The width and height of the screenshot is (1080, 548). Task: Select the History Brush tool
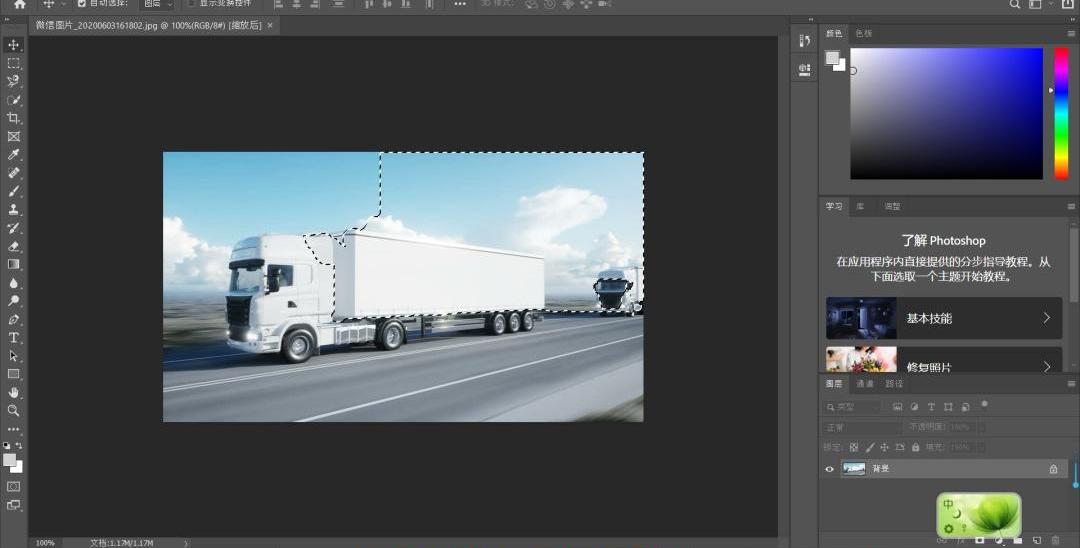(13, 228)
